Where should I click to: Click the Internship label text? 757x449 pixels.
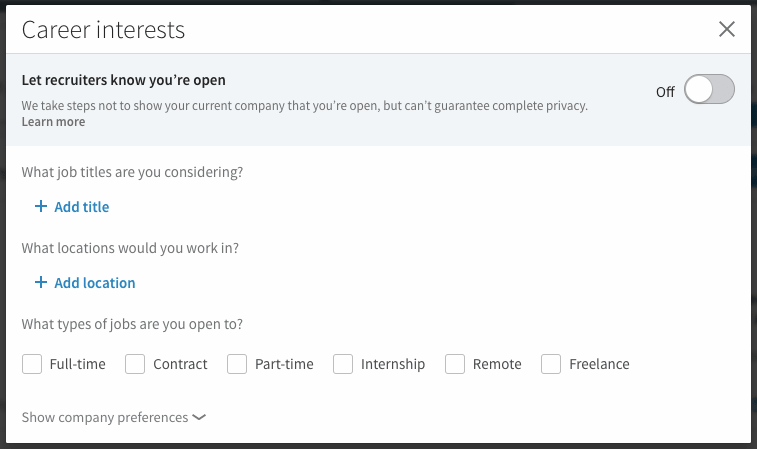[x=393, y=365]
